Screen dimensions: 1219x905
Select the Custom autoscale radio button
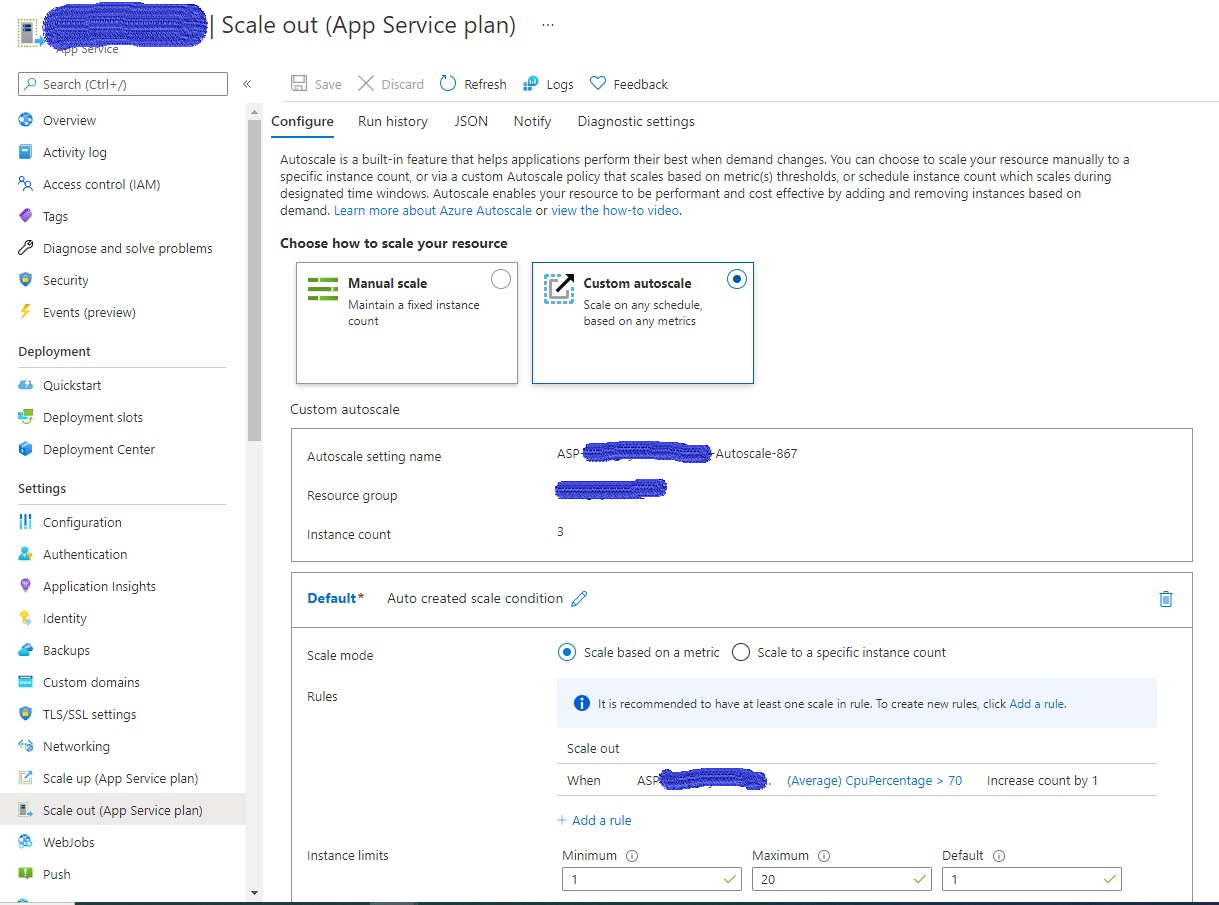point(737,280)
